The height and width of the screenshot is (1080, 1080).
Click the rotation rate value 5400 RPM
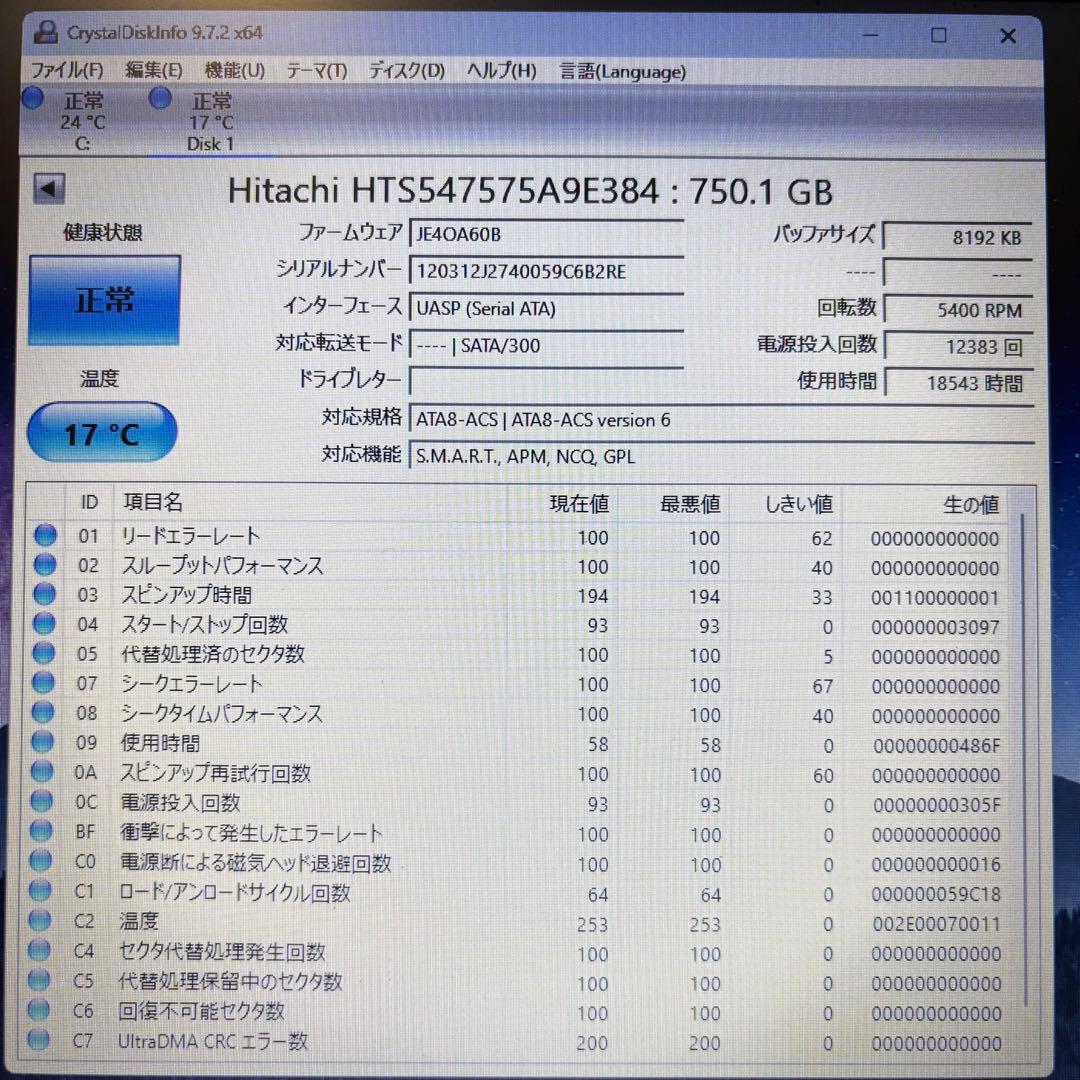pos(957,310)
